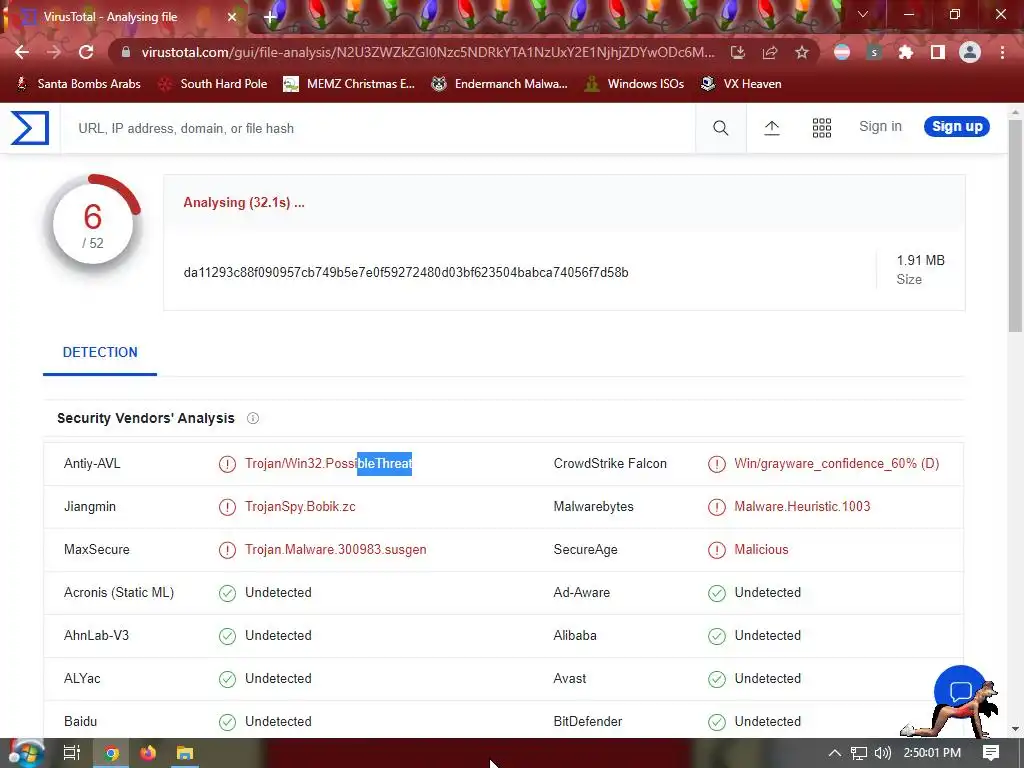Click the page vertical scrollbar
1024x768 pixels.
[1015, 226]
